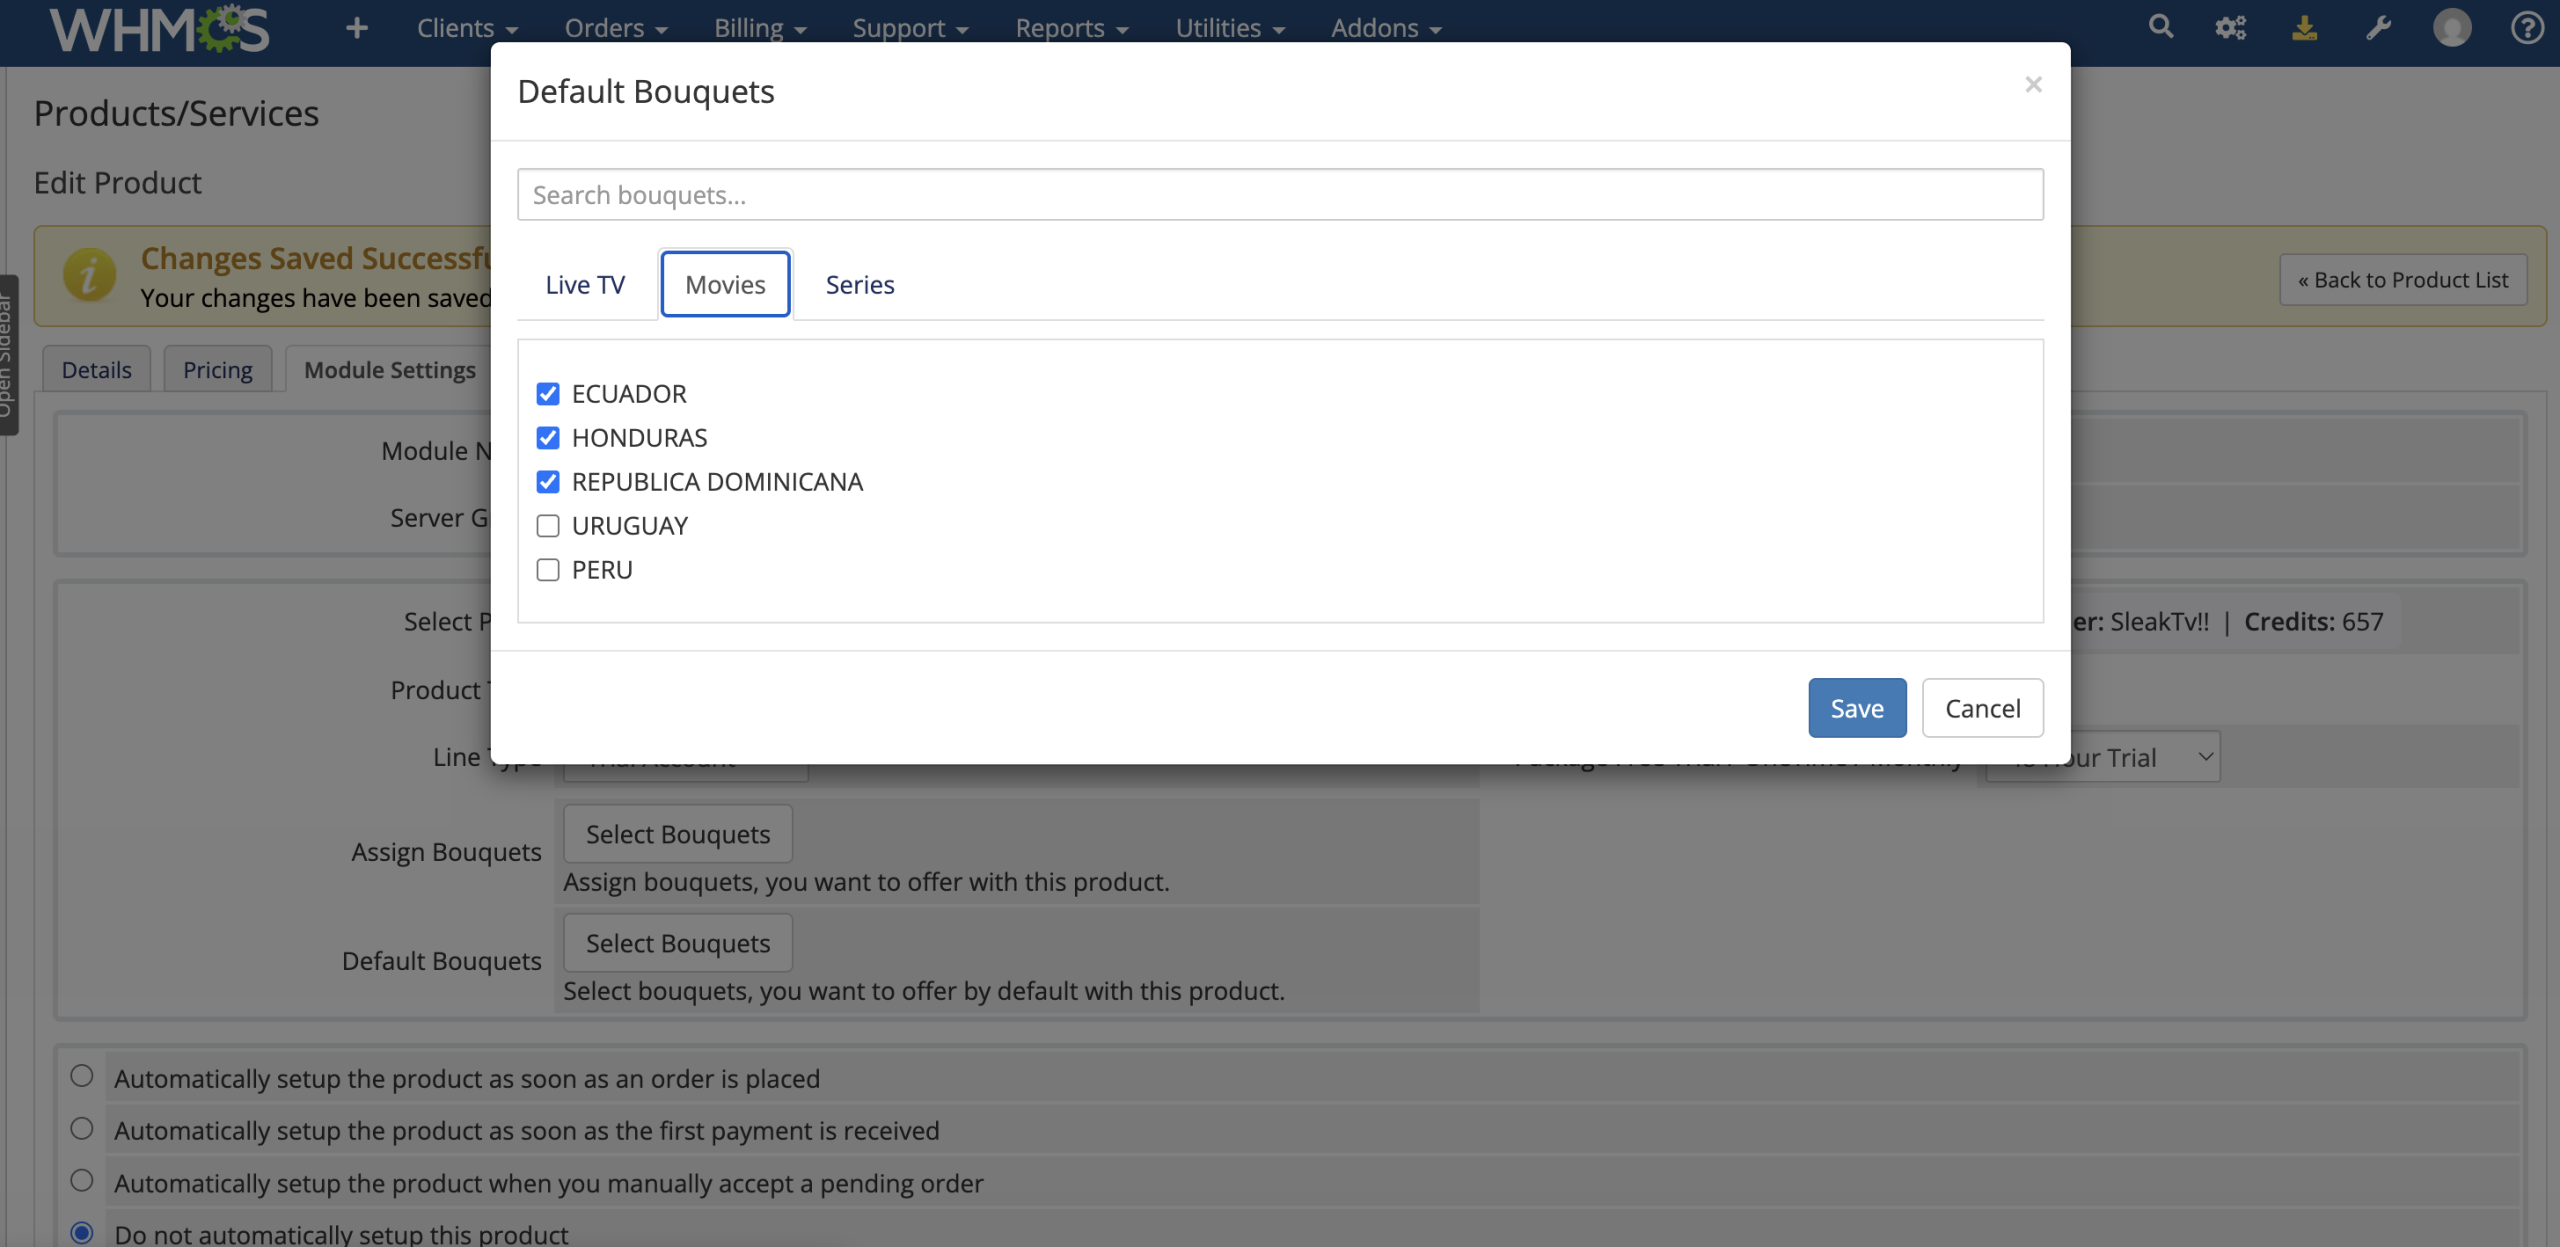2560x1247 pixels.
Task: Open the Module Settings tab
Action: tap(390, 370)
